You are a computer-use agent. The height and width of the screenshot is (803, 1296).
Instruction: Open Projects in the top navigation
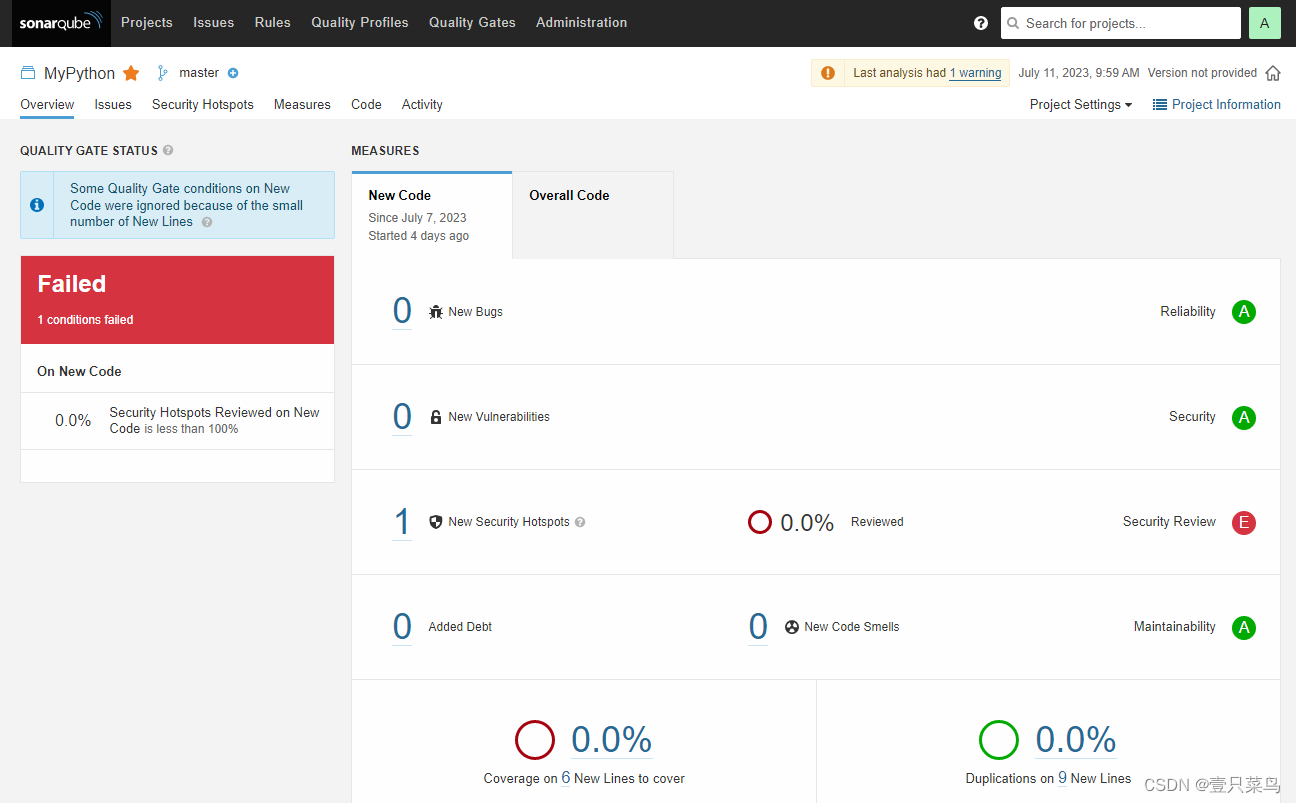(147, 22)
